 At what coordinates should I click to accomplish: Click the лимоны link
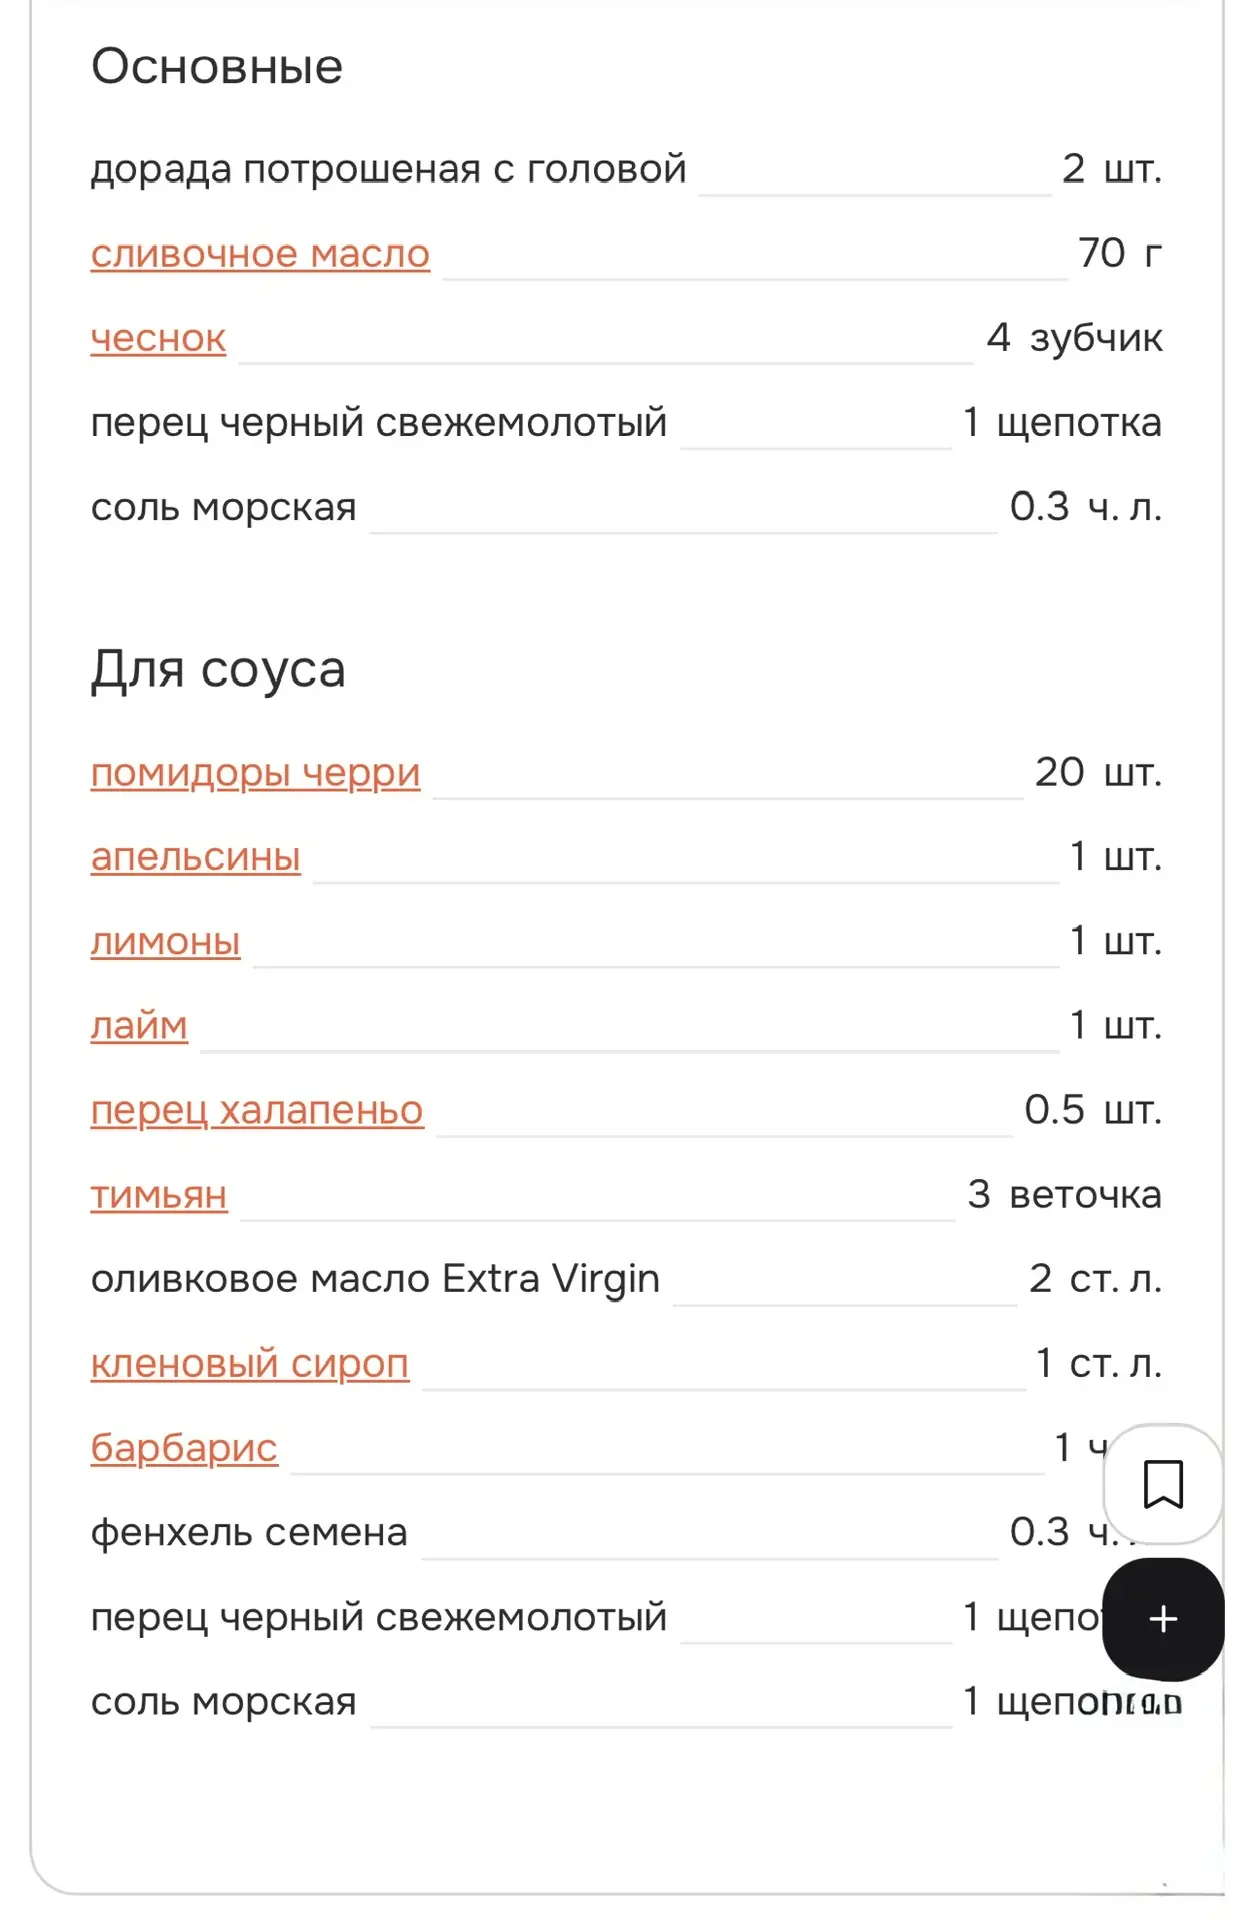[x=166, y=941]
